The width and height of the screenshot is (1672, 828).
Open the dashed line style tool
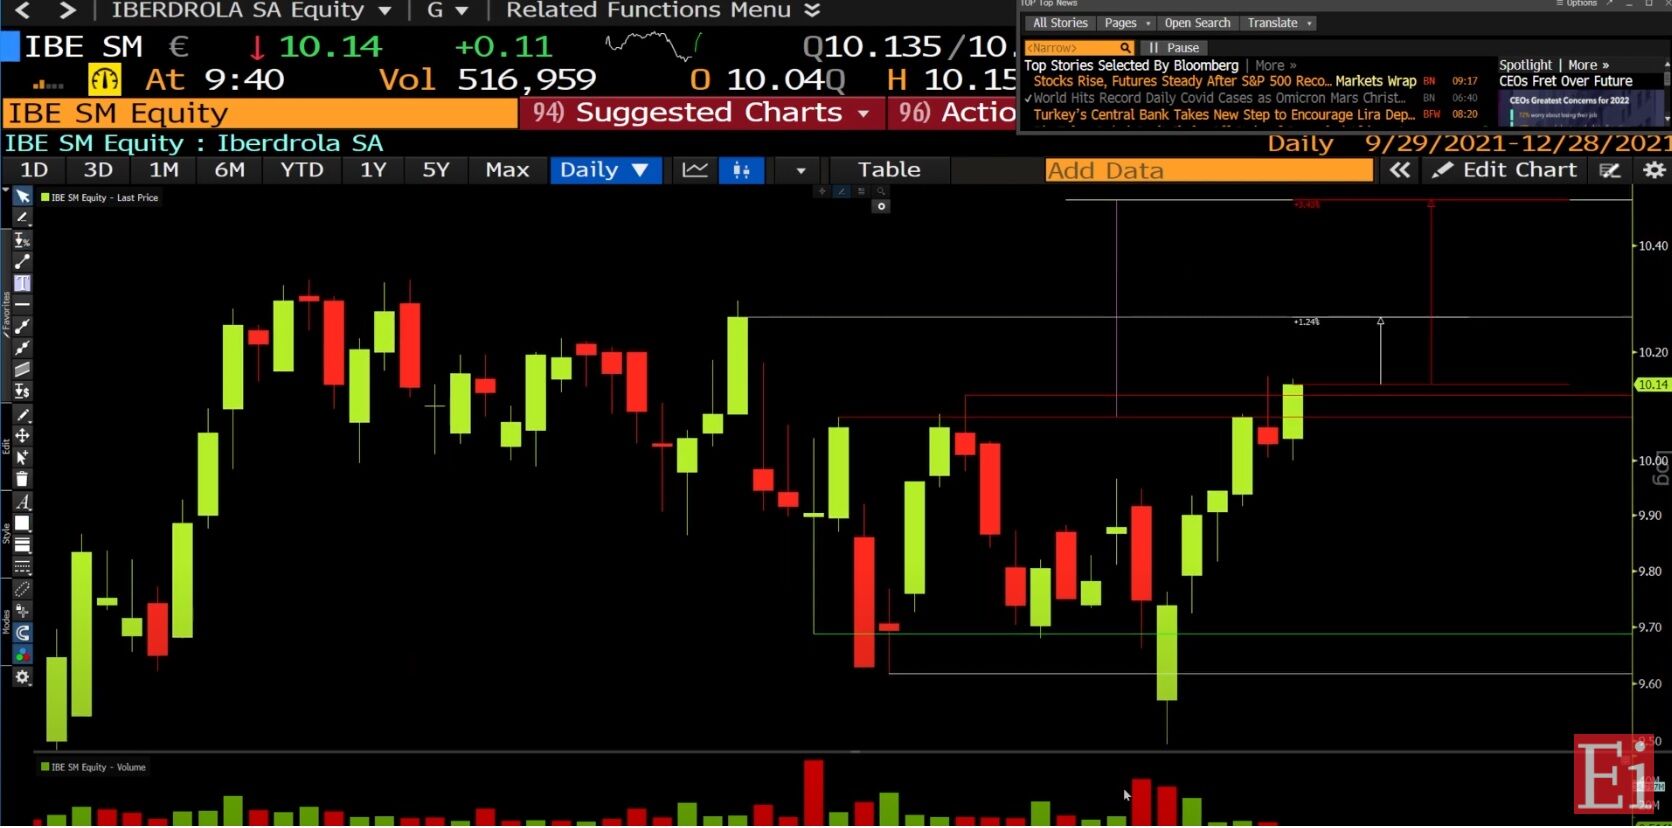pos(22,567)
